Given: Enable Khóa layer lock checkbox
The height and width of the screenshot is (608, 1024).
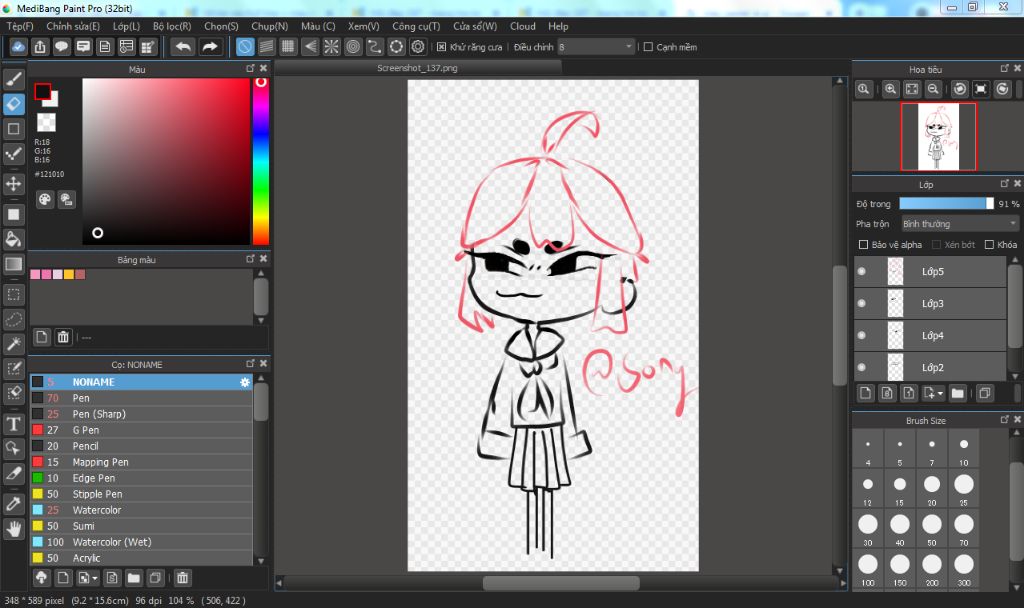Looking at the screenshot, I should [989, 245].
